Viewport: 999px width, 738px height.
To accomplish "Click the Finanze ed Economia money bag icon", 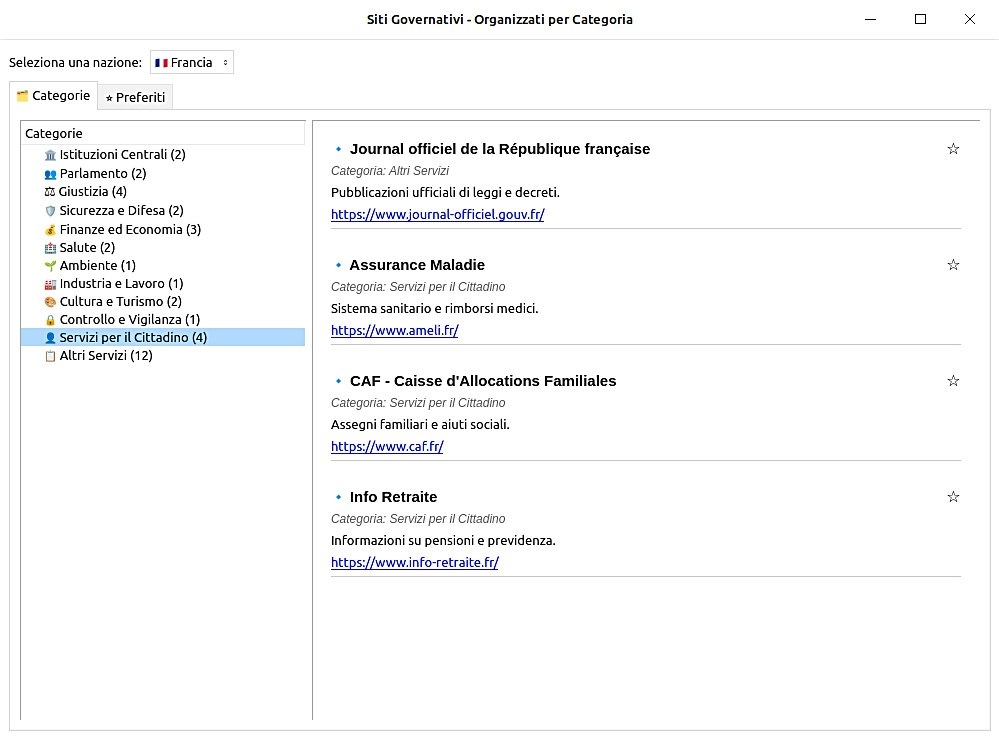I will 50,230.
